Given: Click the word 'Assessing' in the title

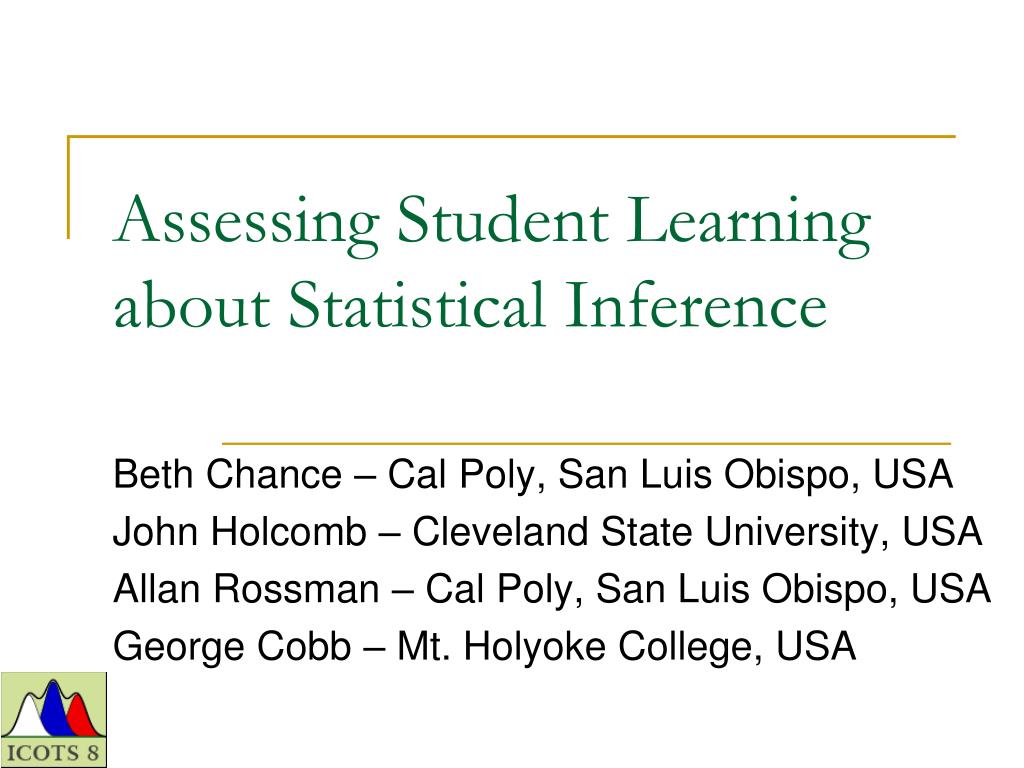Looking at the screenshot, I should (246, 225).
